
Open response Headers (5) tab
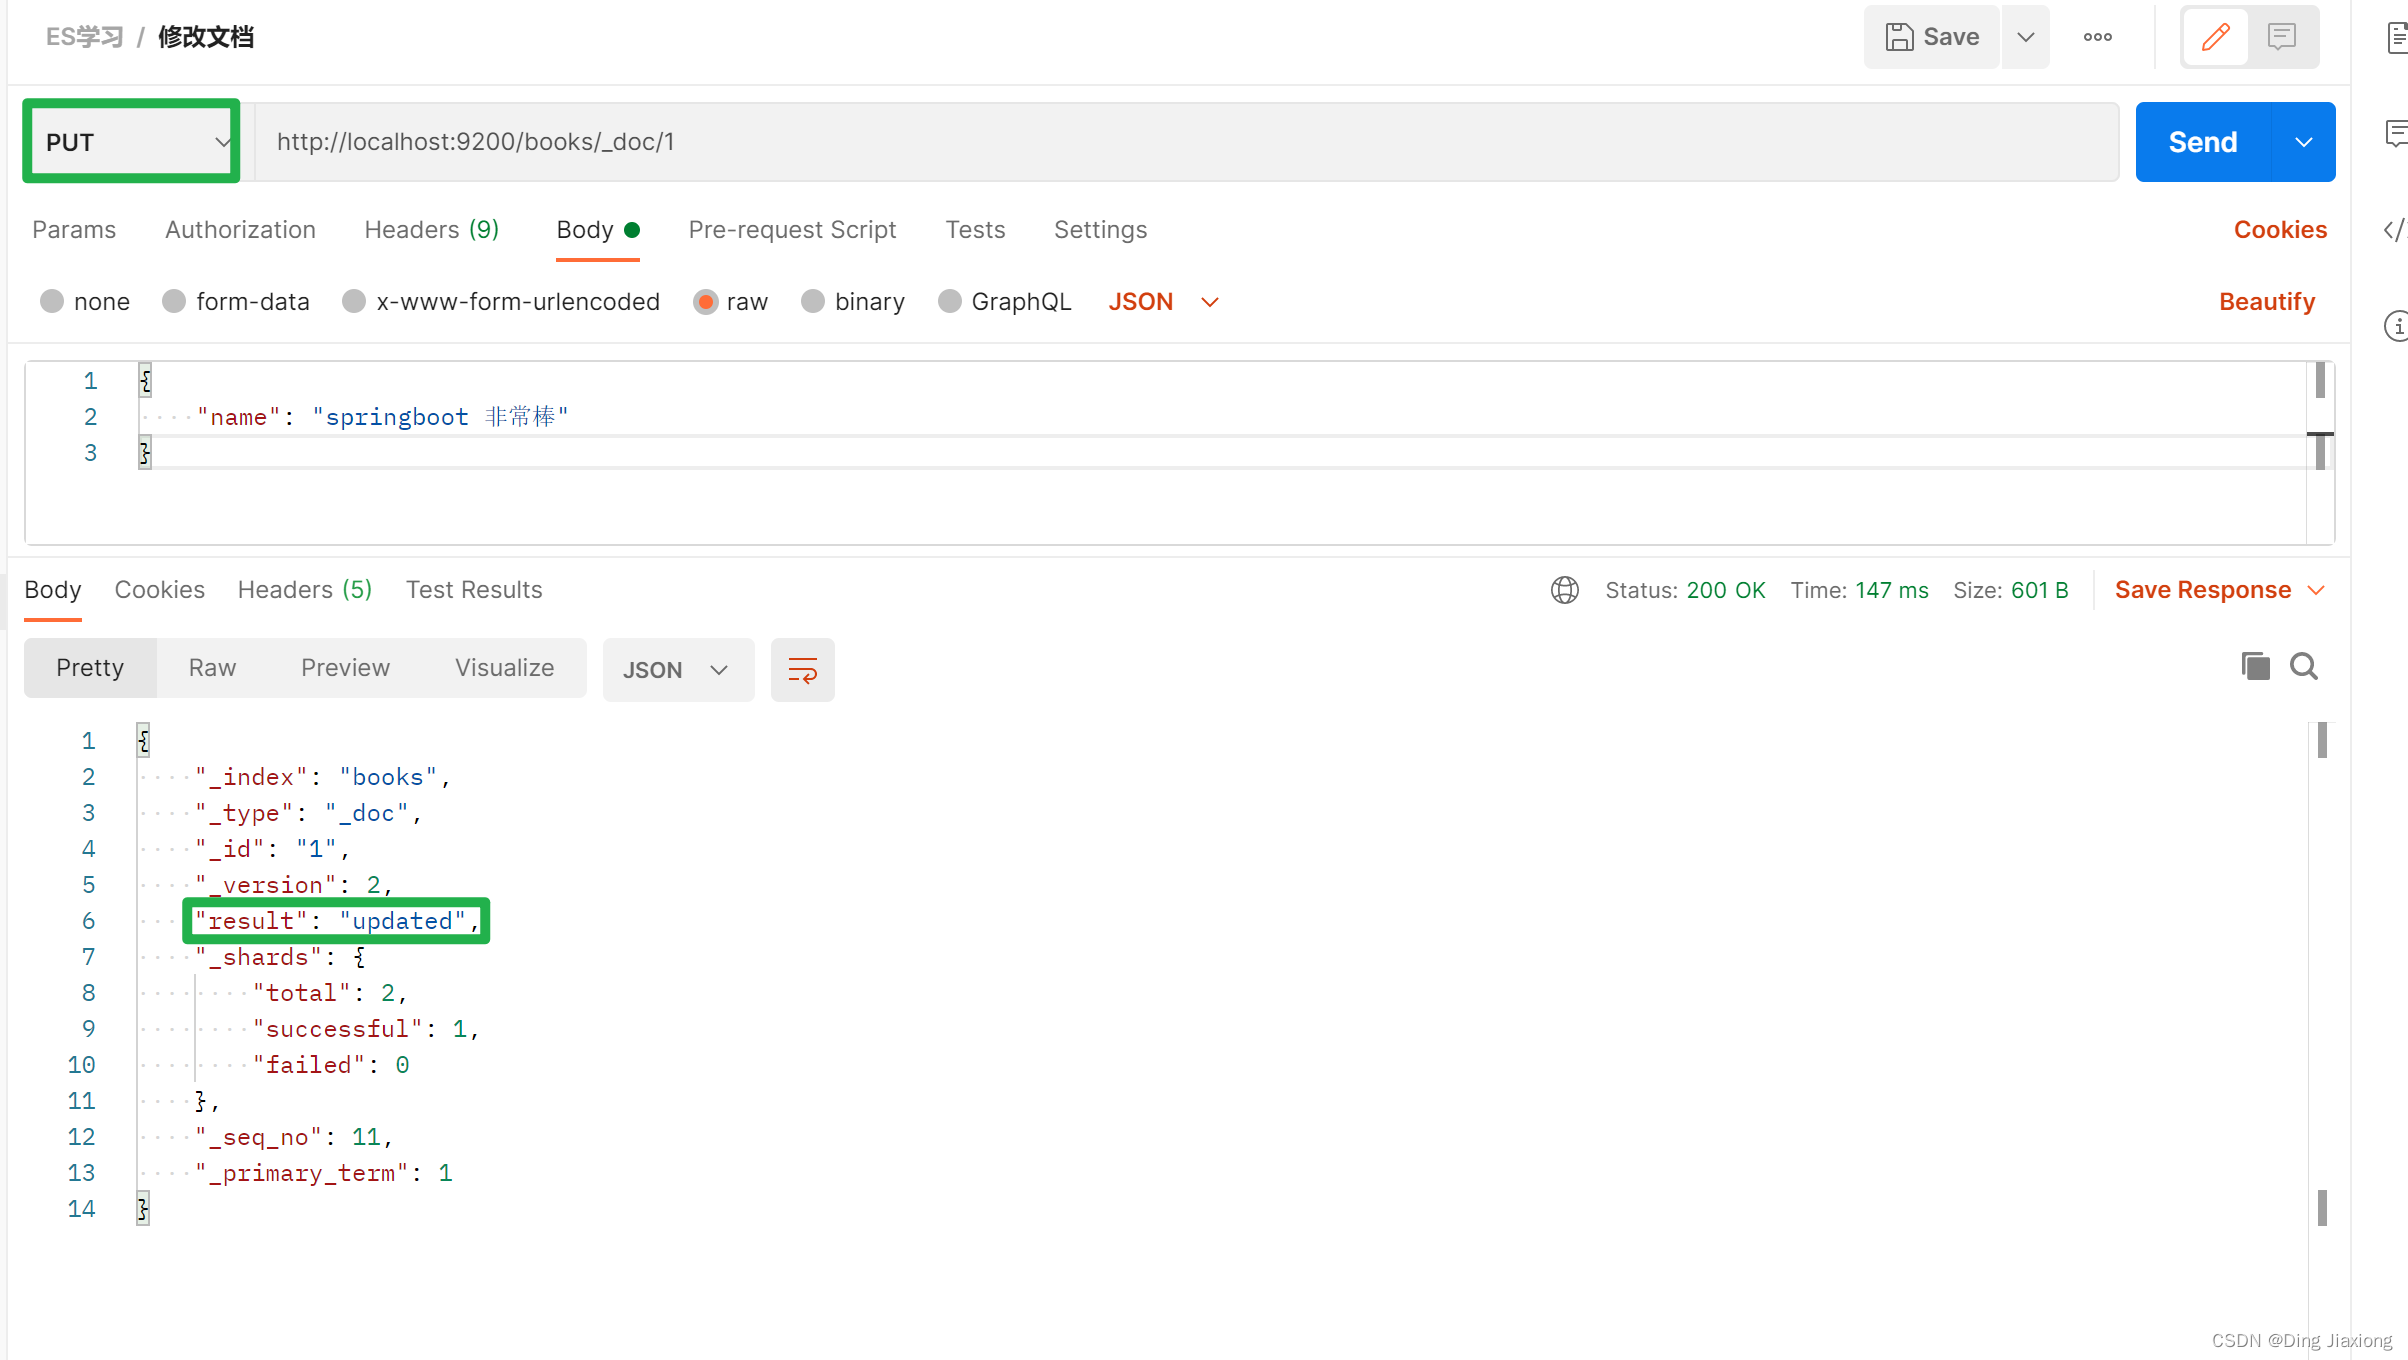305,590
